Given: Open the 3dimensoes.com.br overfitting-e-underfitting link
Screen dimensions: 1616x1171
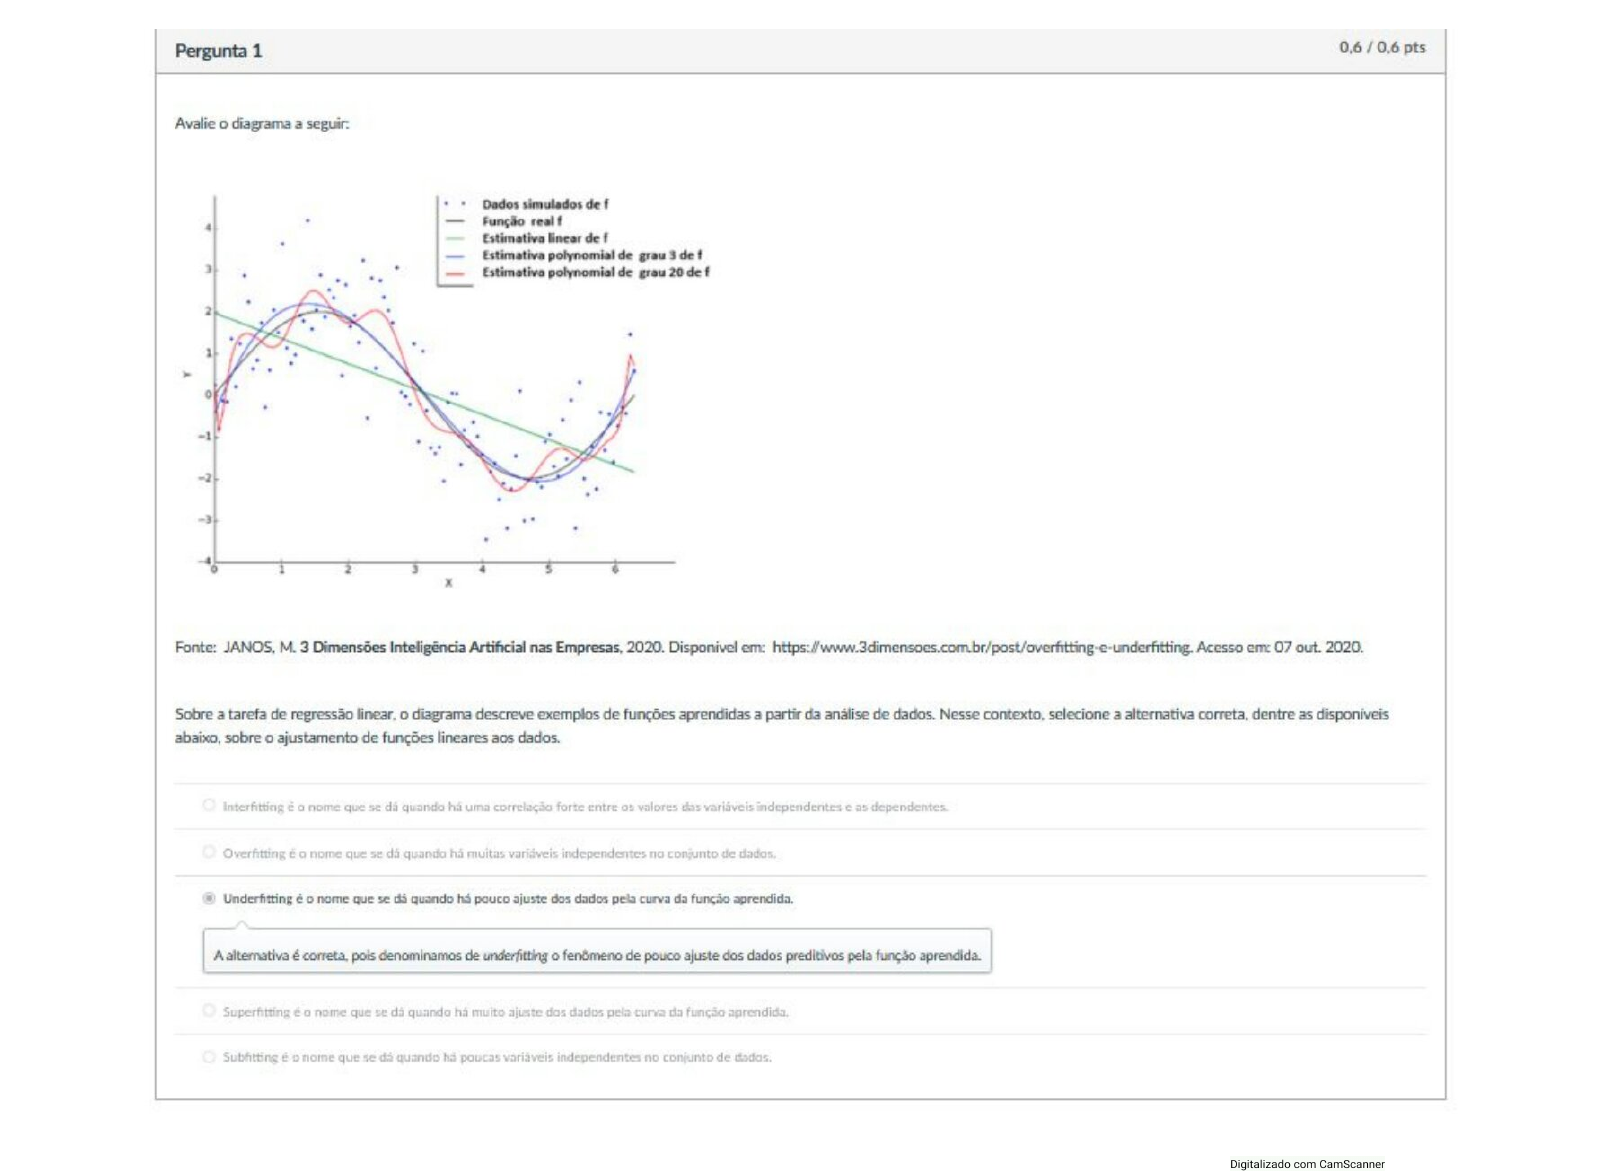Looking at the screenshot, I should (981, 647).
